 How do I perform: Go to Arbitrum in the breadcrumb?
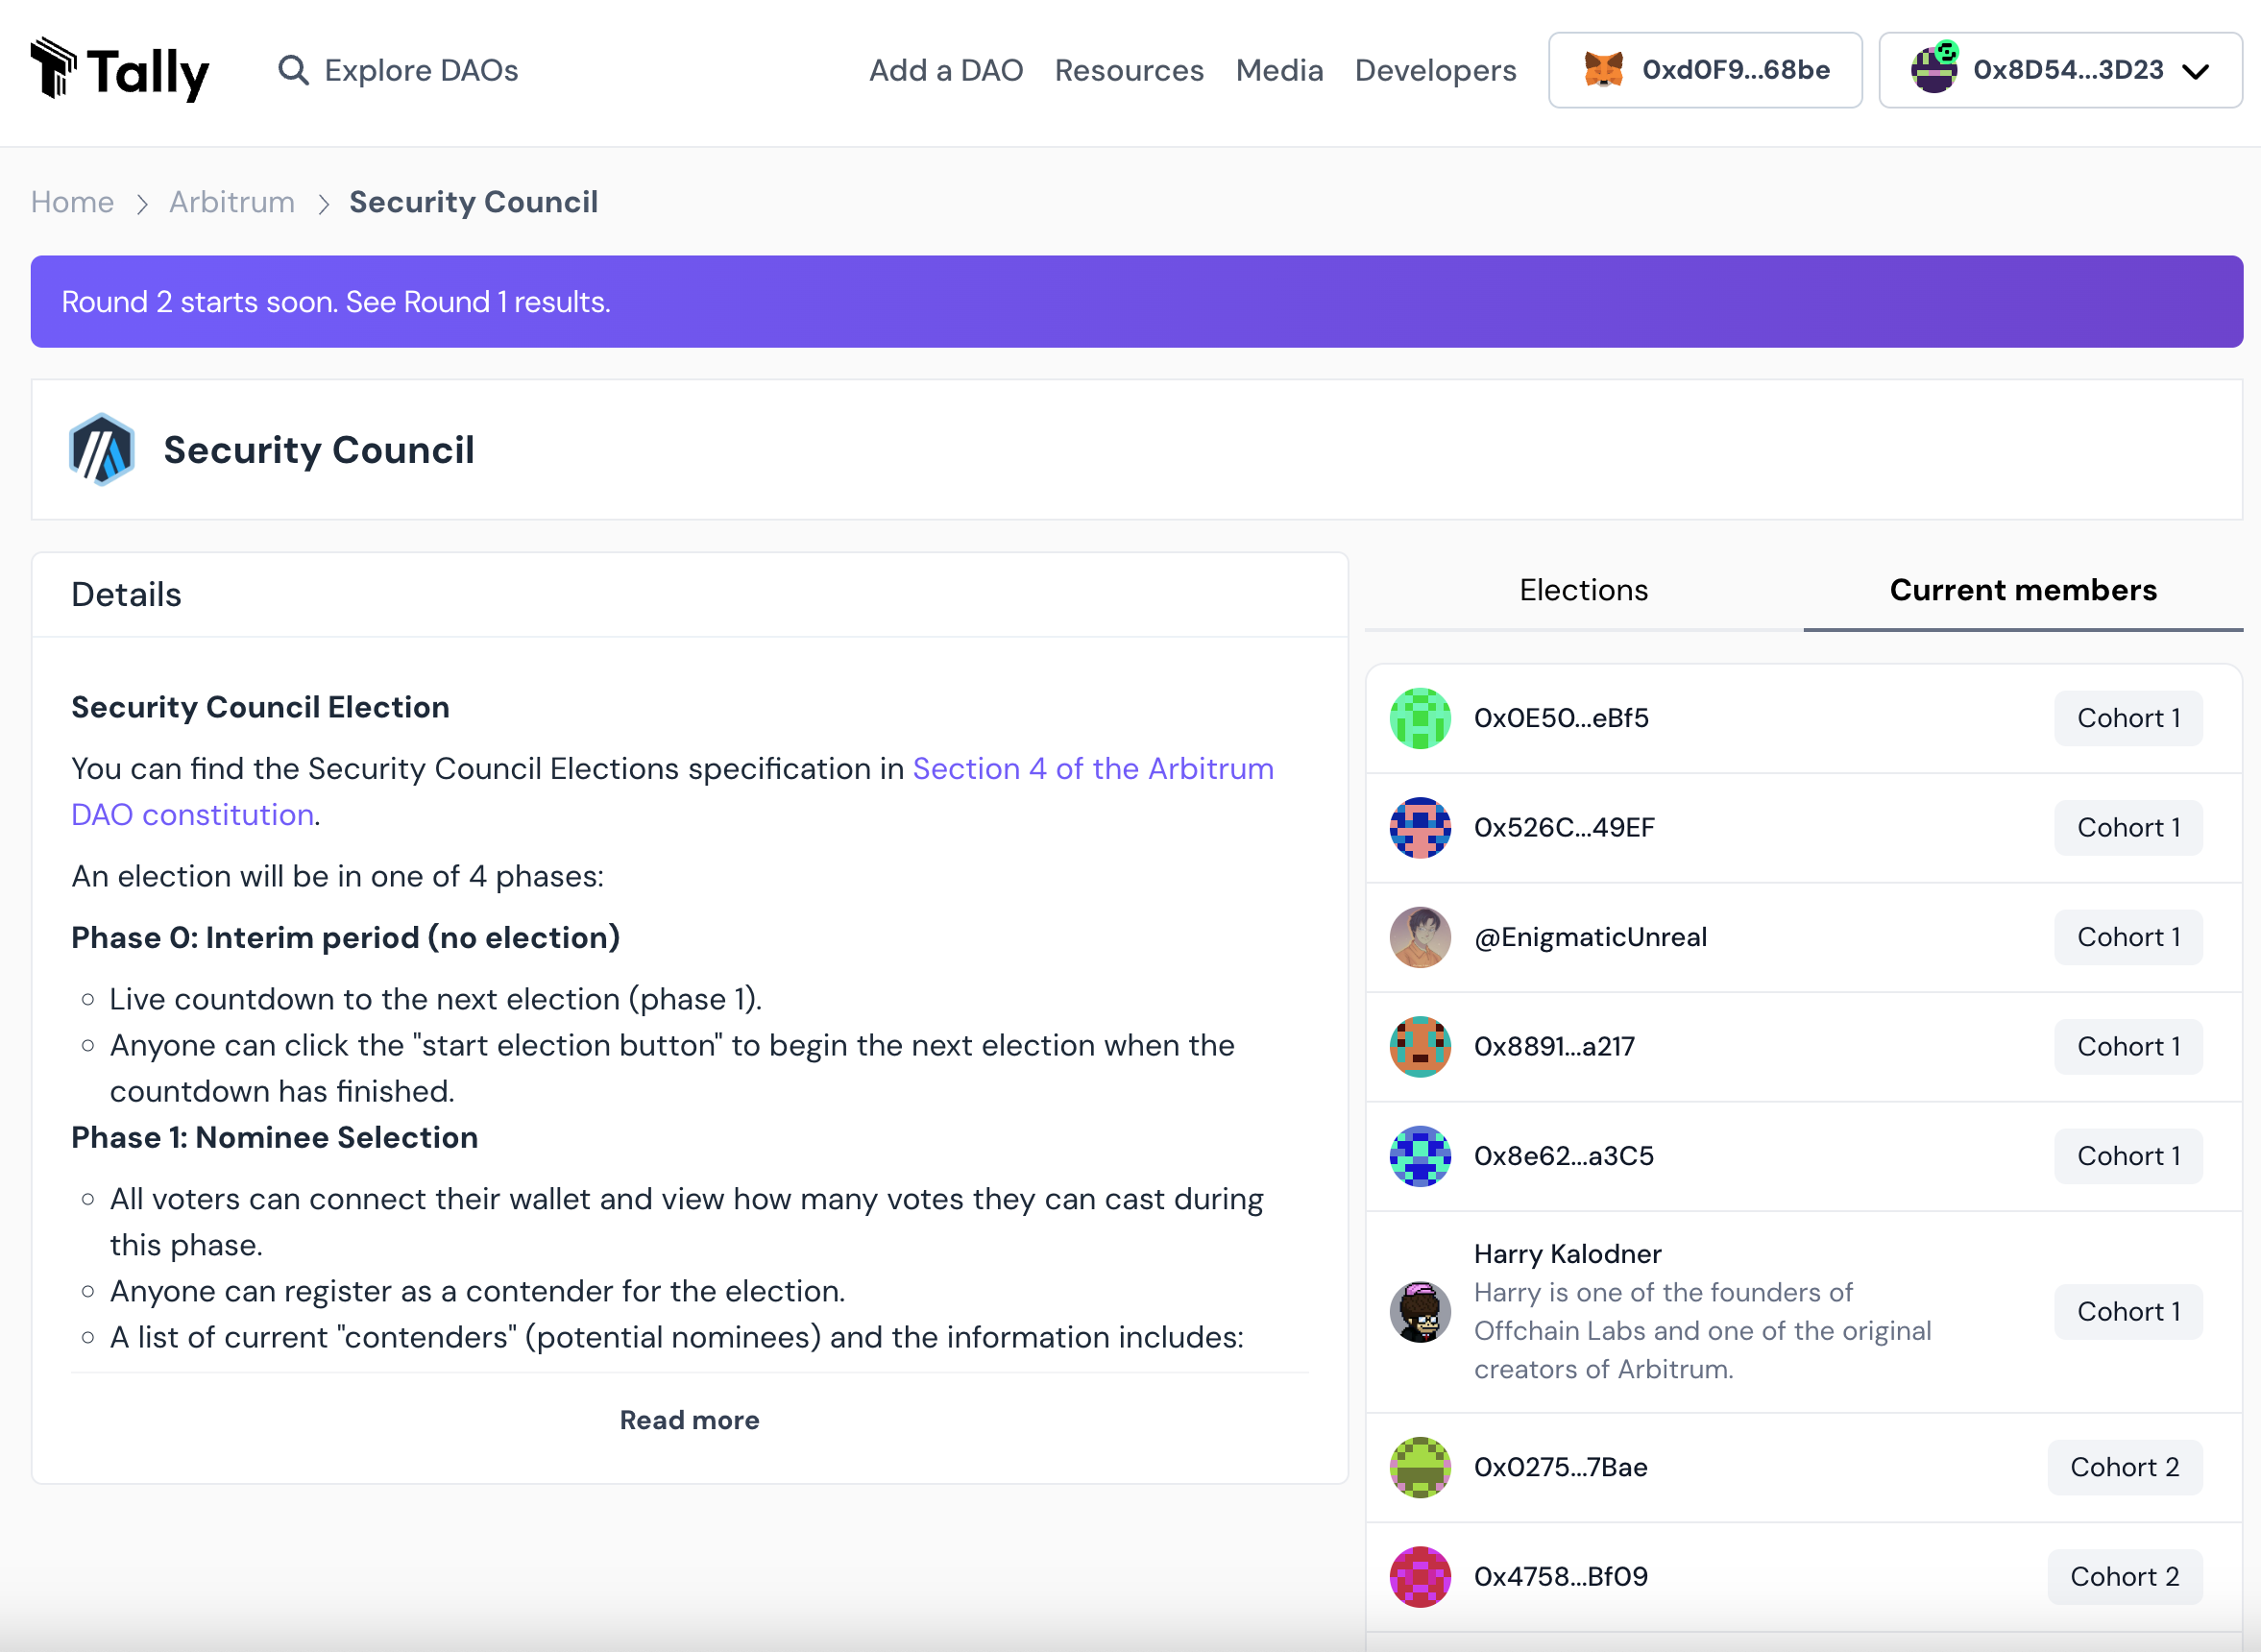(x=232, y=202)
